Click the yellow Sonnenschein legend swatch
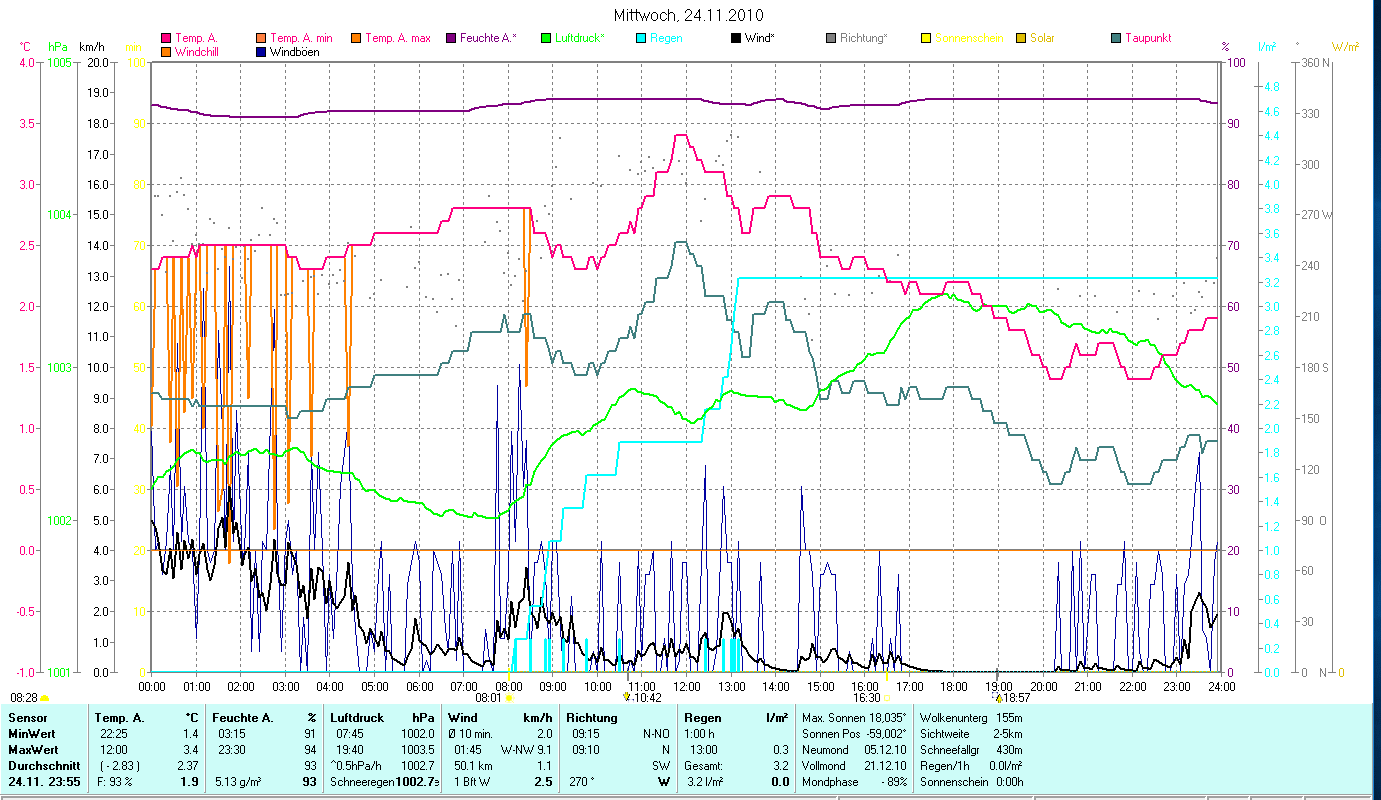The image size is (1381, 800). pos(926,38)
